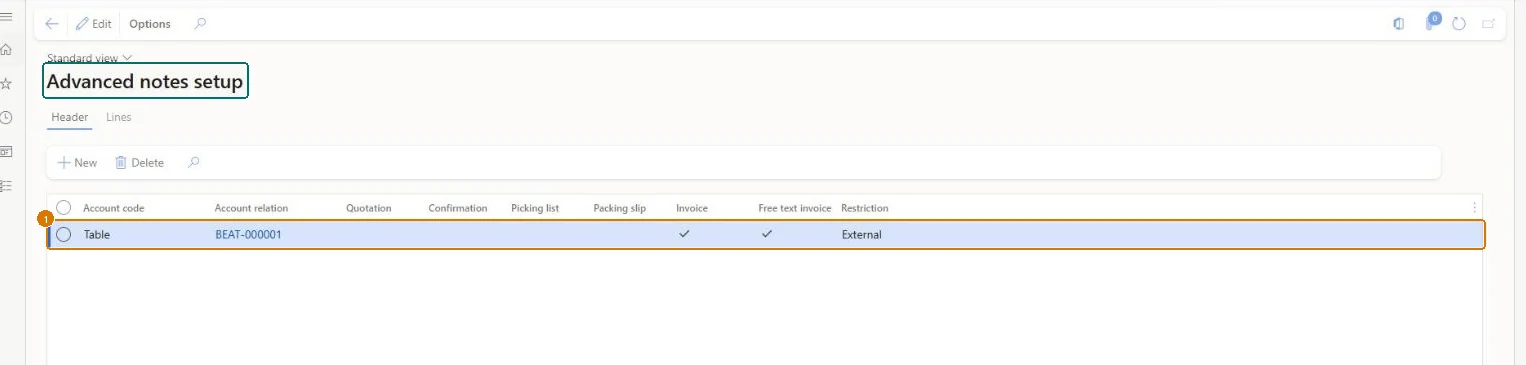This screenshot has height=365, width=1526.
Task: Go back using the back arrow icon
Action: 52,24
